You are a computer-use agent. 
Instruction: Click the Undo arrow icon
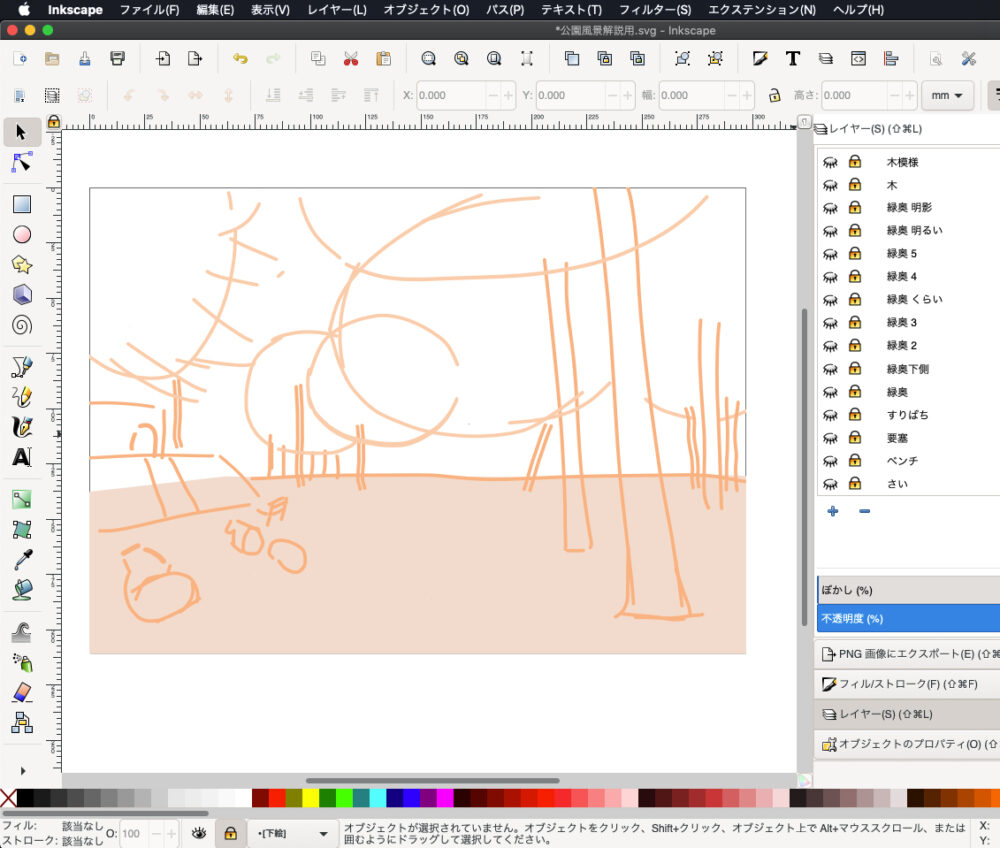(240, 59)
